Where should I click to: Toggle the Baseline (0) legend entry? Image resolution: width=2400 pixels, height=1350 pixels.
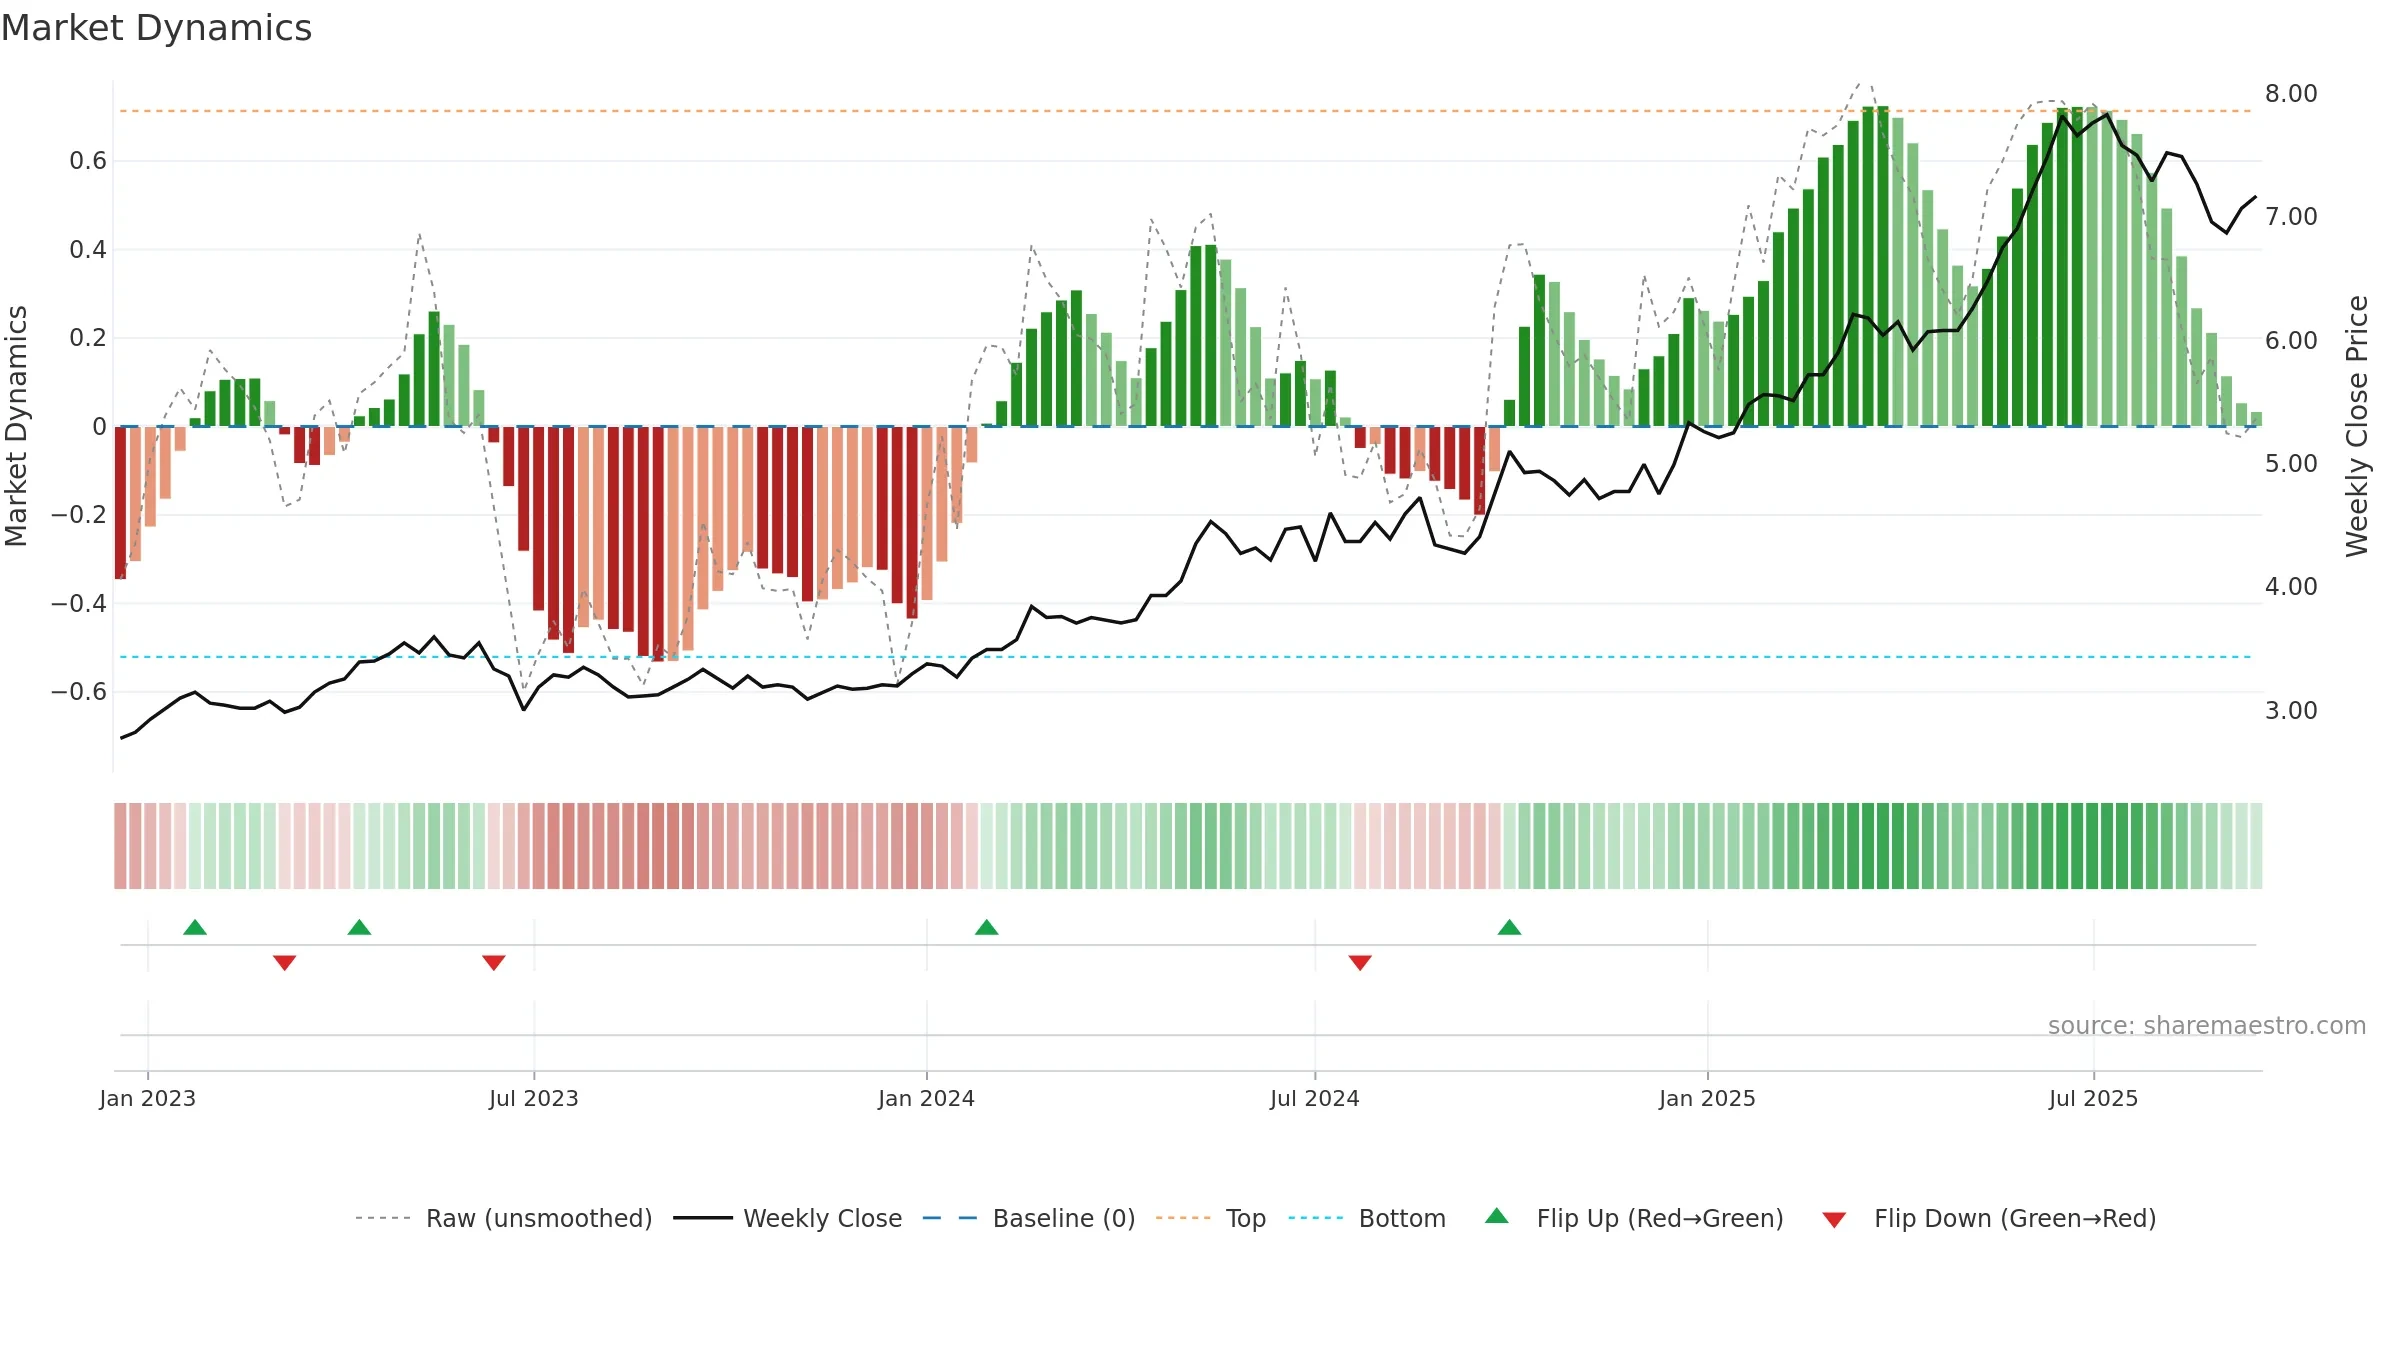click(1028, 1218)
